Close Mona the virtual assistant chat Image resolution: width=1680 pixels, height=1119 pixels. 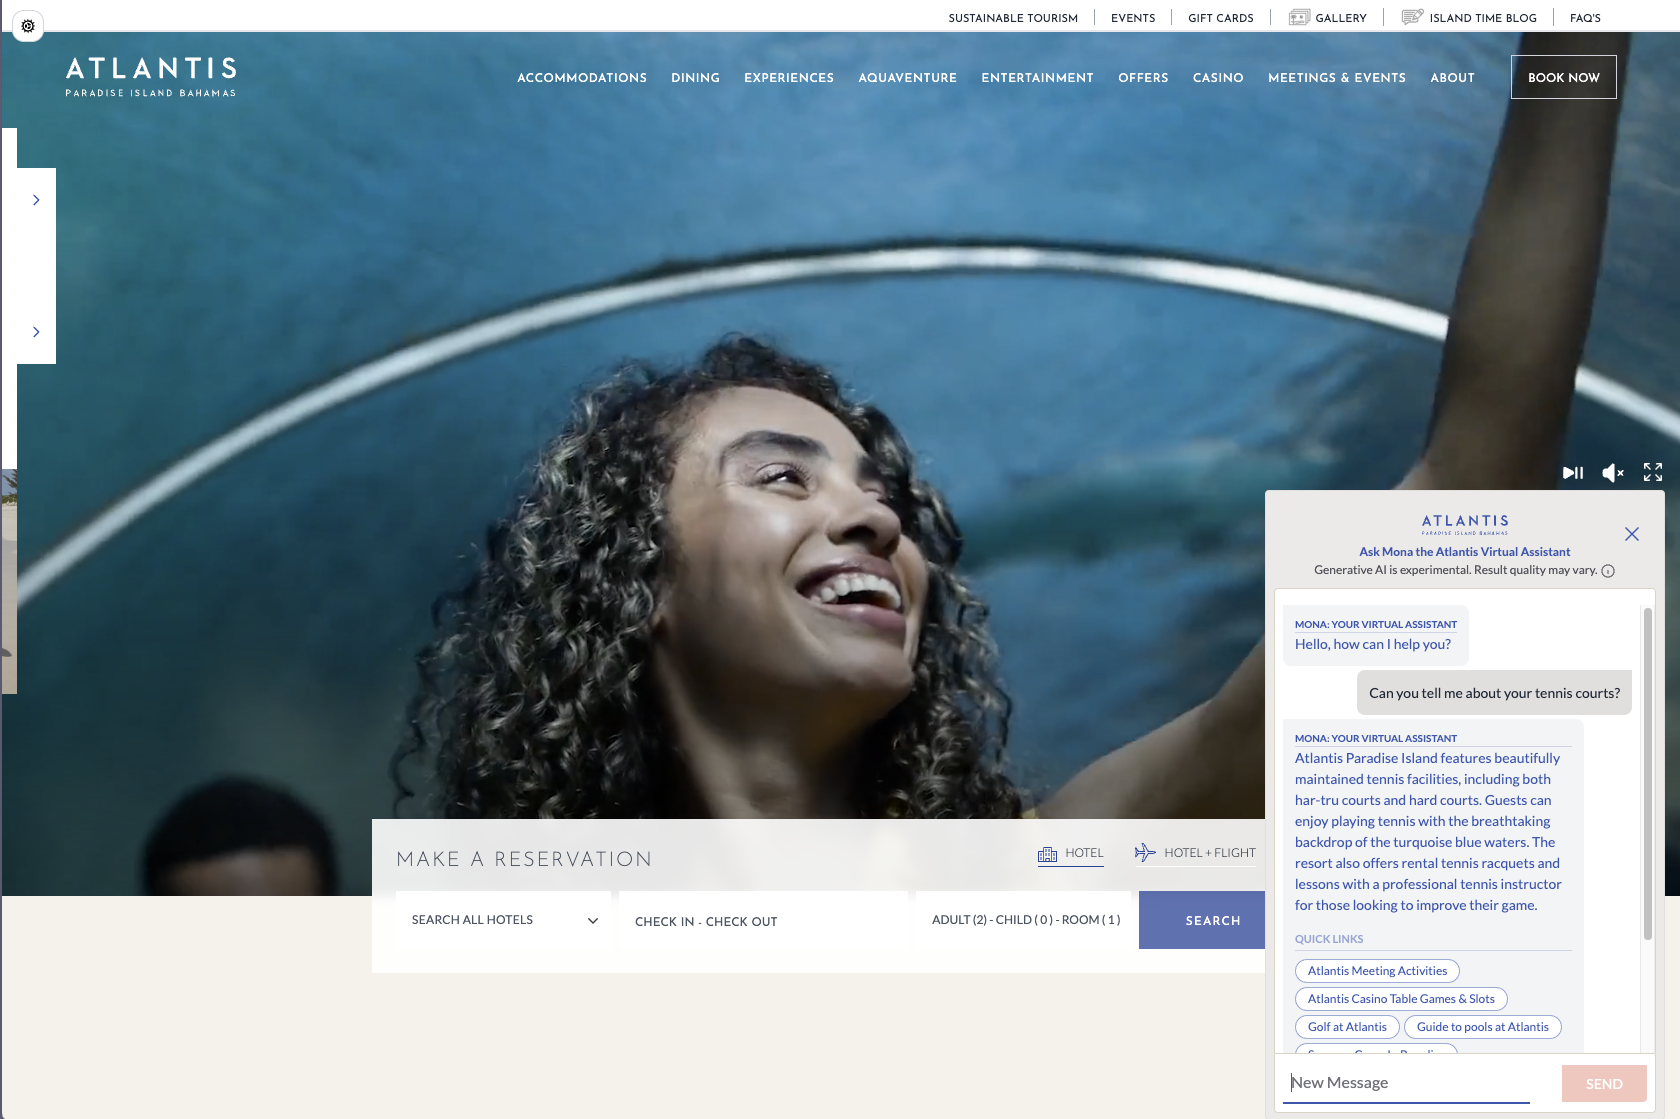point(1632,534)
